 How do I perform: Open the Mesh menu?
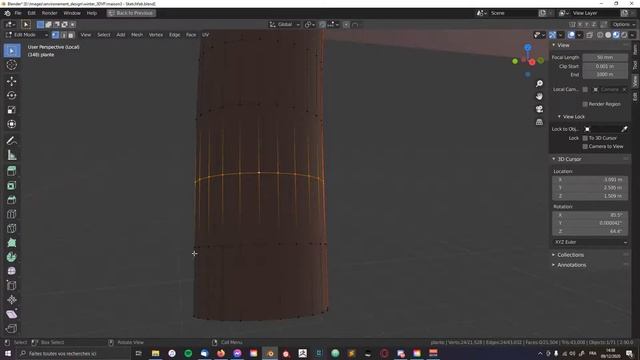coord(137,35)
